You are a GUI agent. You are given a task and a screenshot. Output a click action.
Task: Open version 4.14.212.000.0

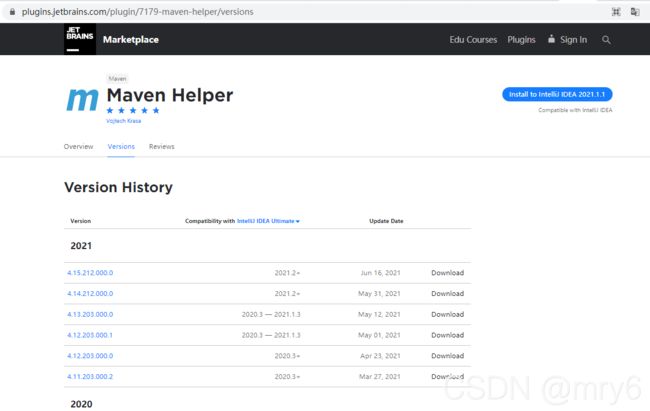pyautogui.click(x=90, y=294)
